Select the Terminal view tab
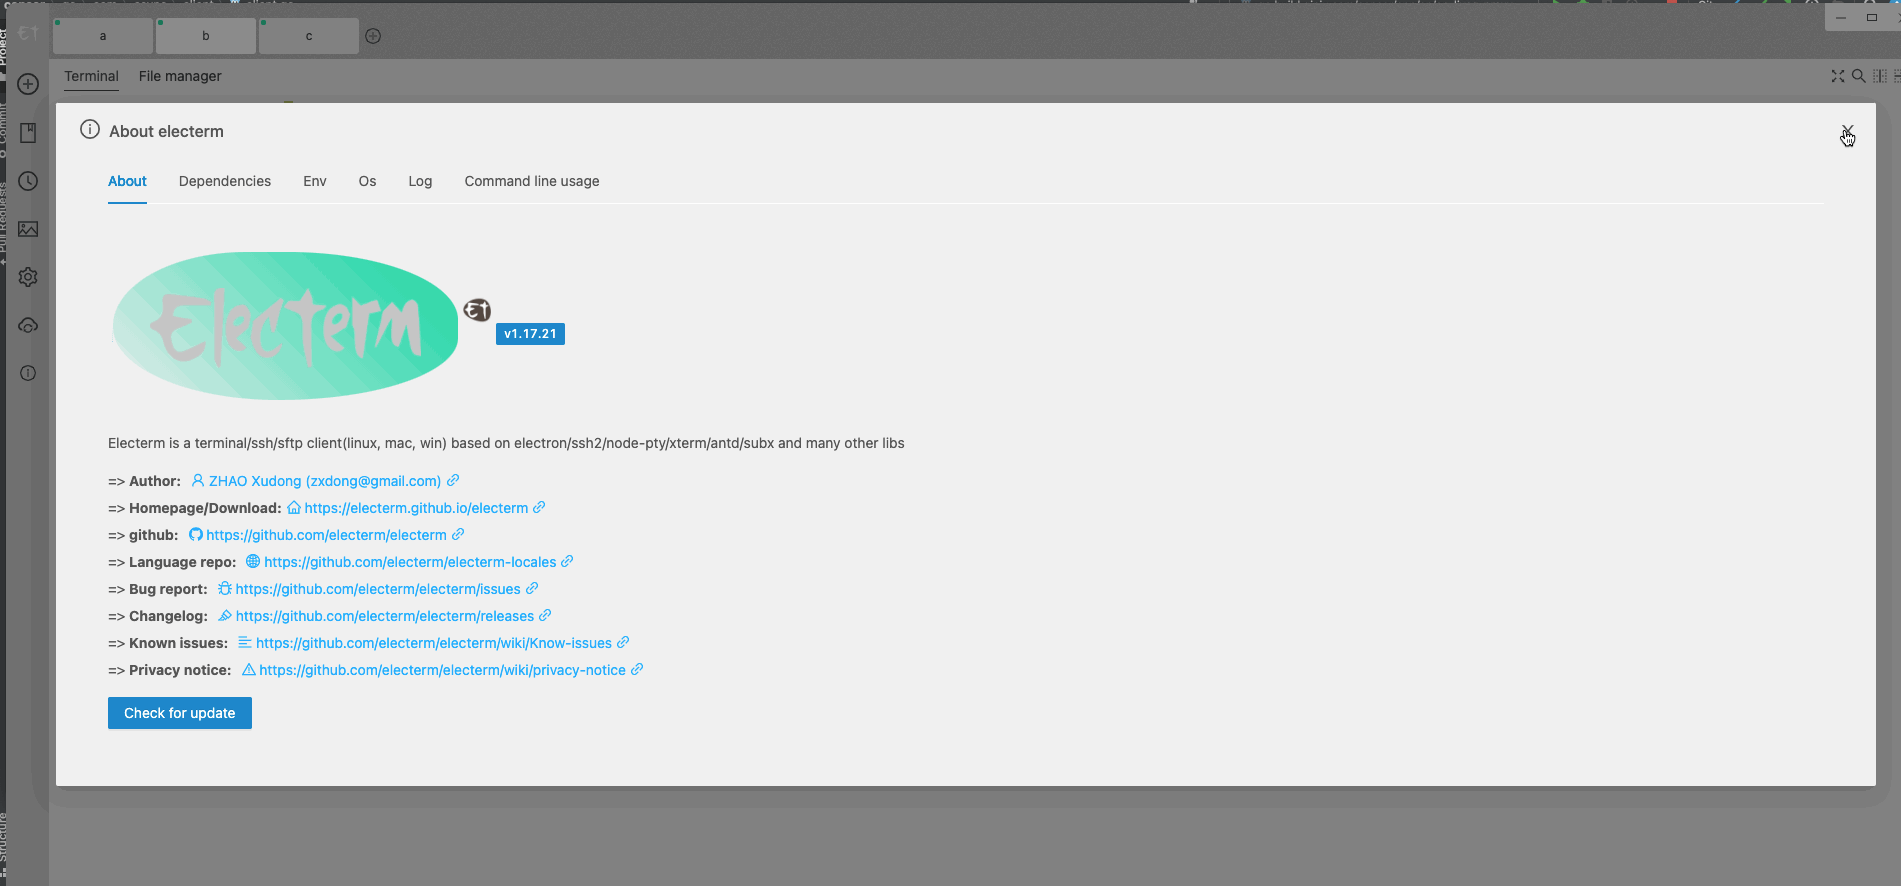1901x886 pixels. pyautogui.click(x=91, y=76)
